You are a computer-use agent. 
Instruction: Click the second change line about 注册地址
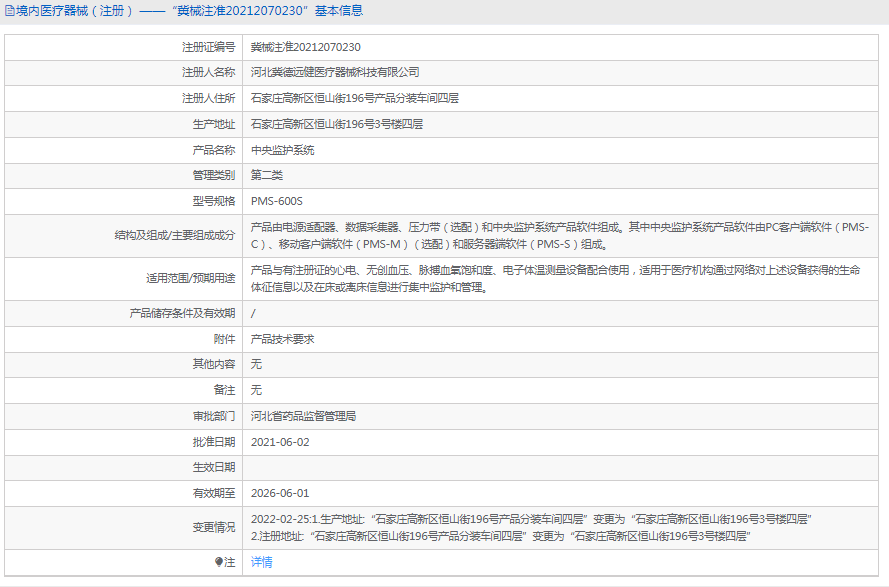click(x=501, y=536)
